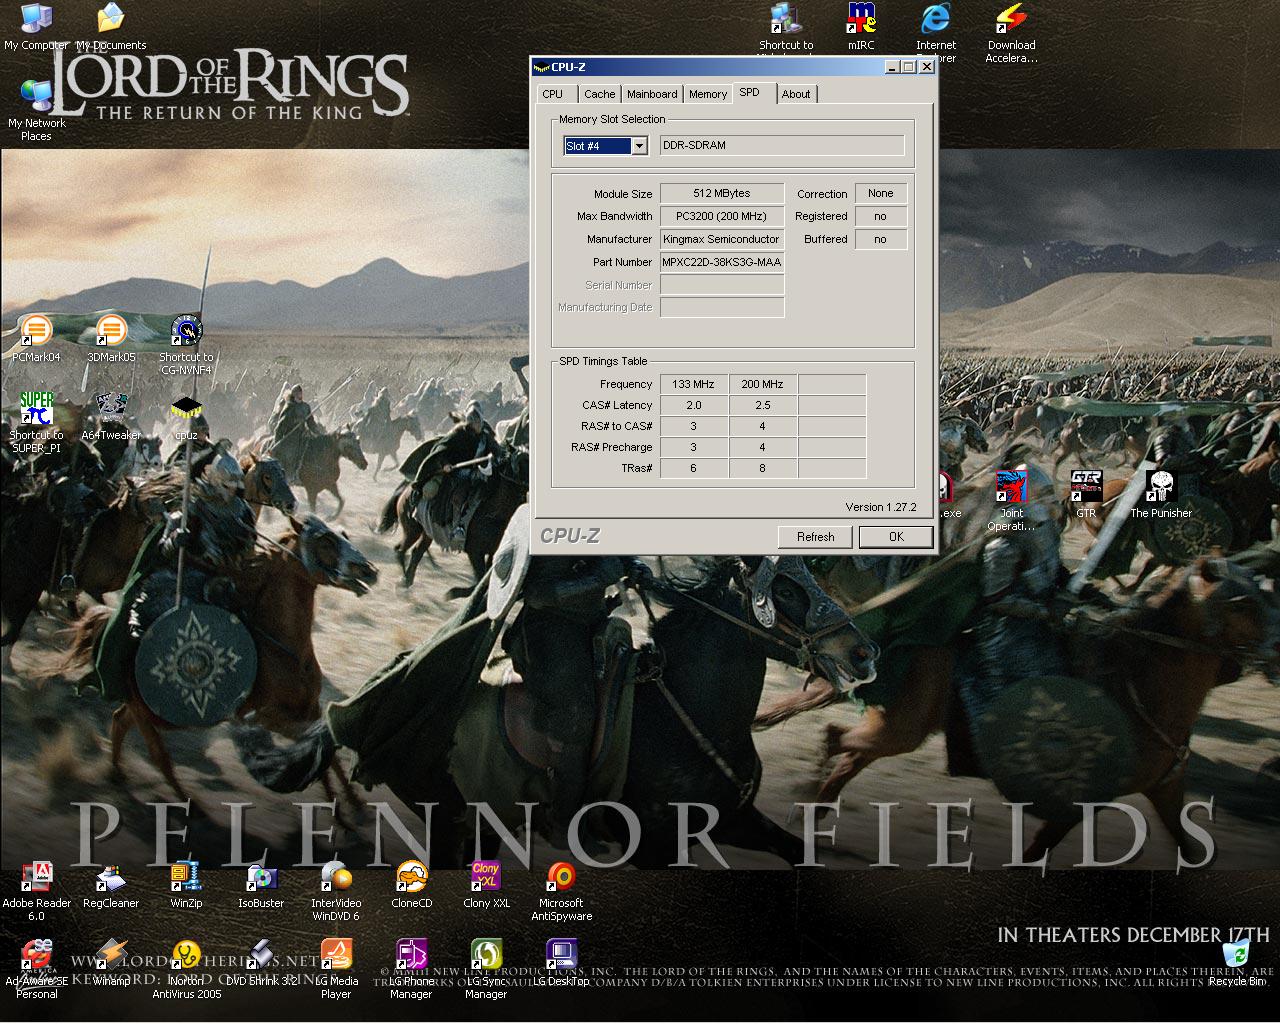1280x1024 pixels.
Task: Click the Correction value None
Action: tap(881, 193)
